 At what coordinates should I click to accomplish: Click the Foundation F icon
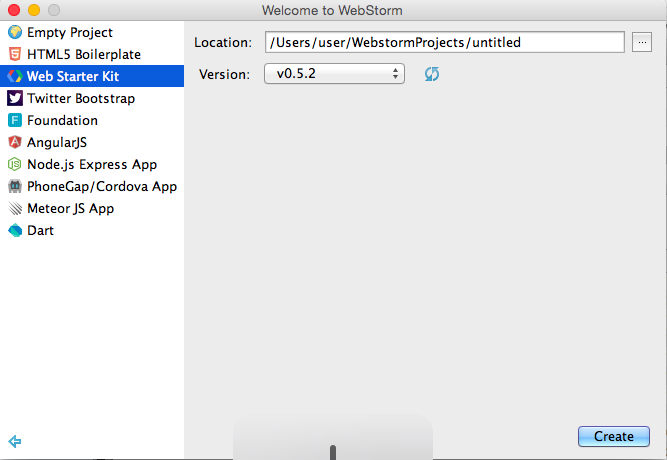[x=15, y=120]
